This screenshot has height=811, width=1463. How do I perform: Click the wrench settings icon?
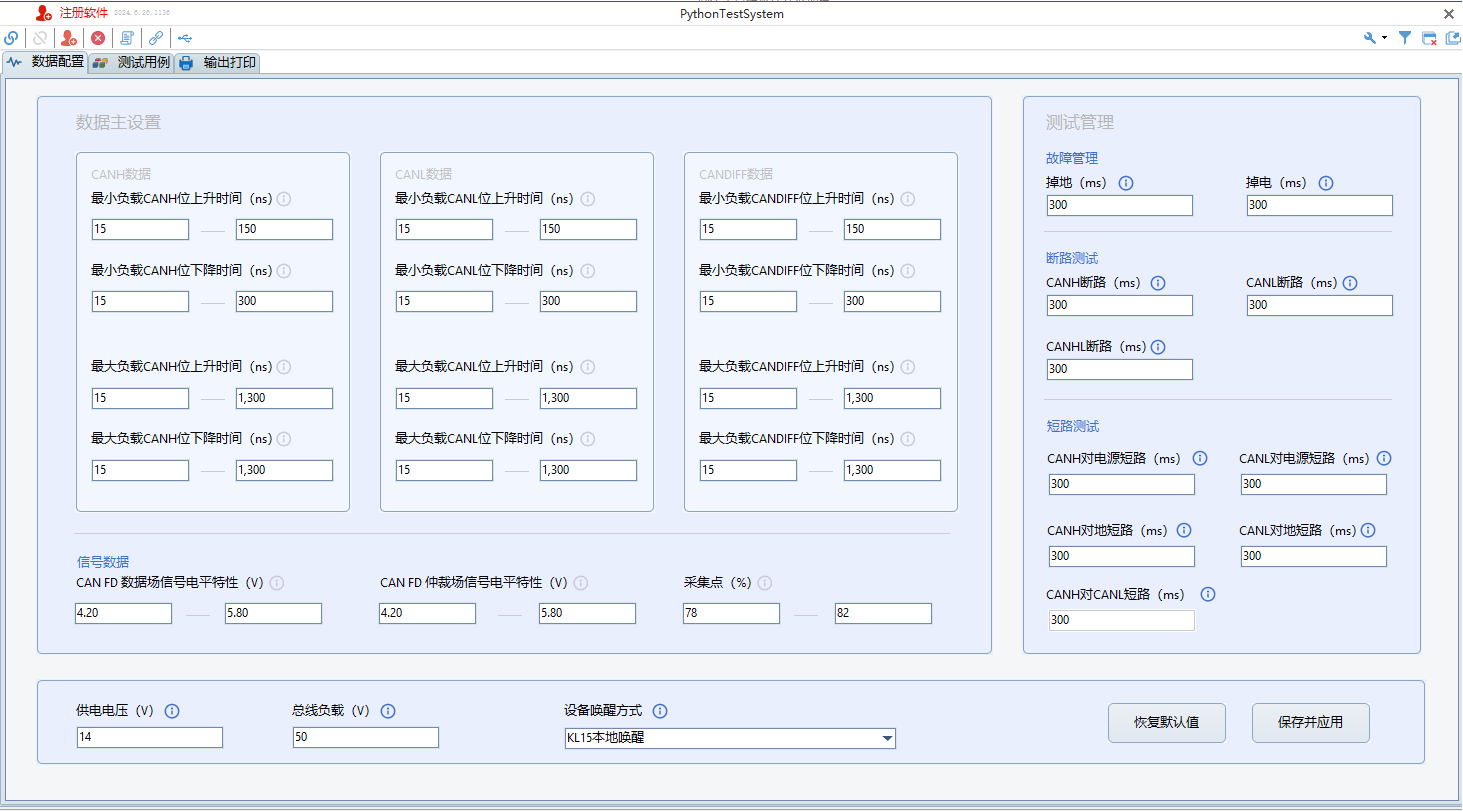click(x=1370, y=38)
